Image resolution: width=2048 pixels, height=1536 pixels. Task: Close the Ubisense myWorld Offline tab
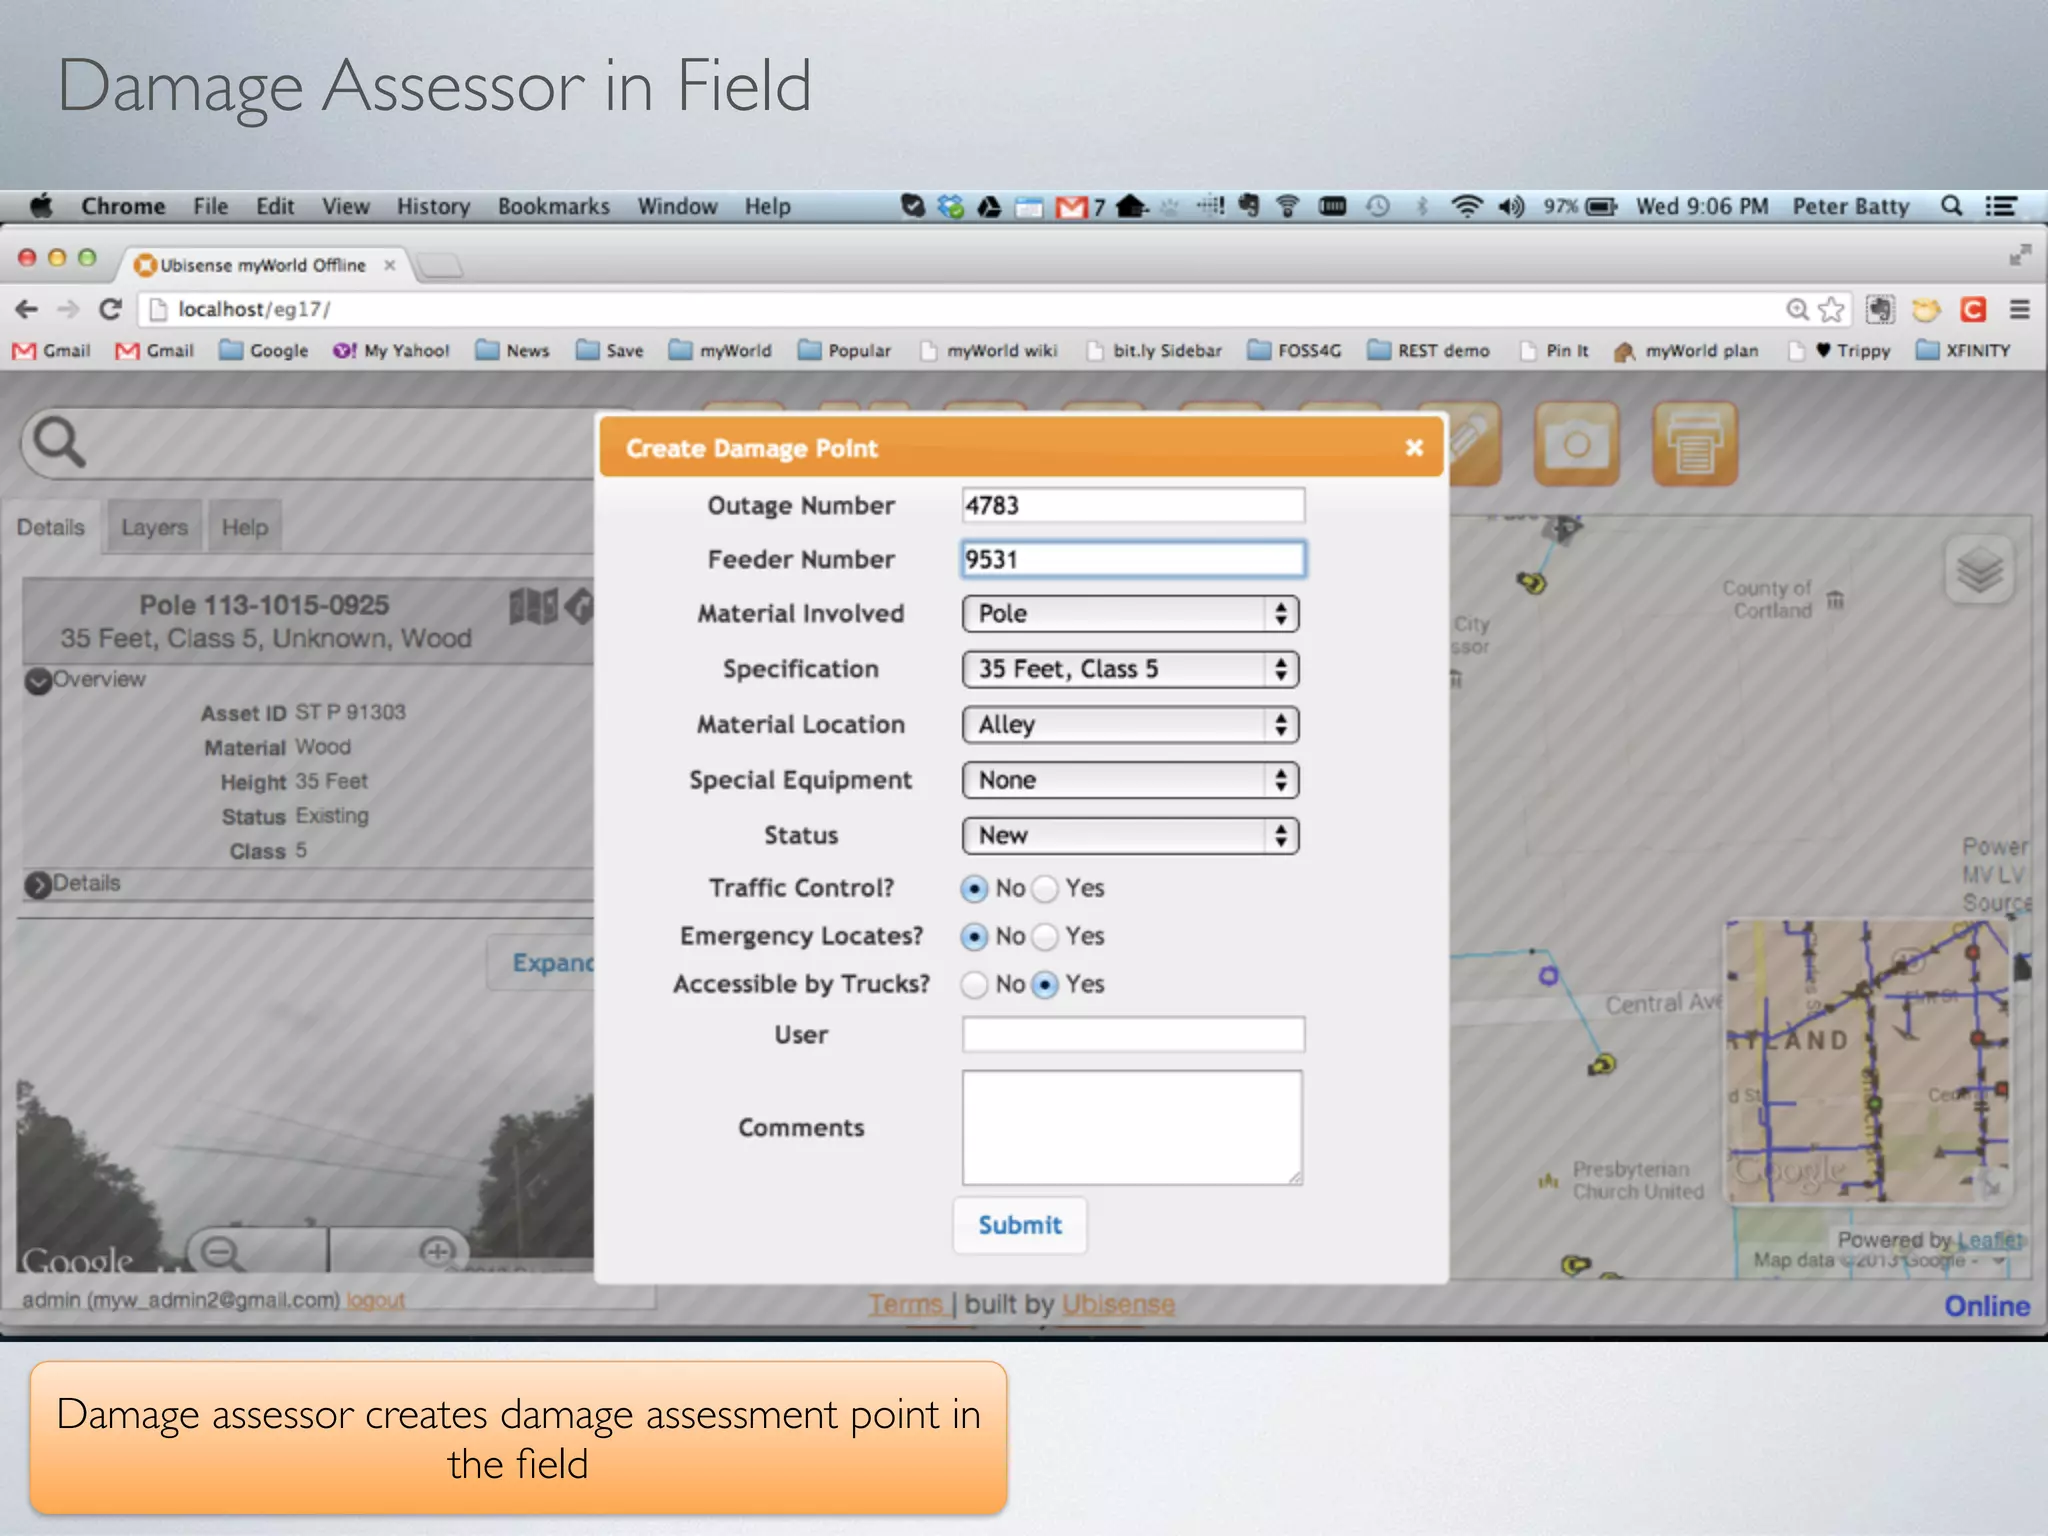[x=390, y=265]
